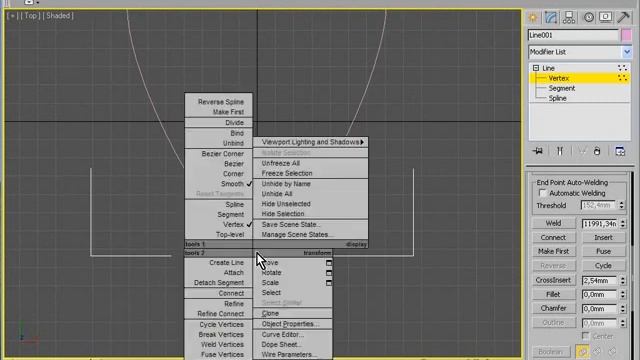Open Configure Modifier Sets icon
Image resolution: width=640 pixels, height=360 pixels.
pyautogui.click(x=620, y=151)
